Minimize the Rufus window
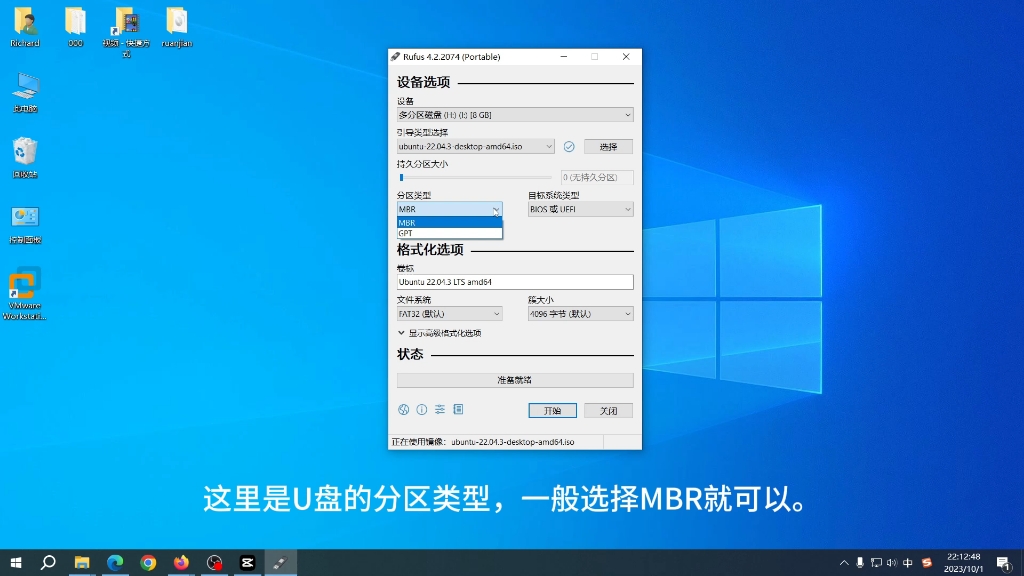The image size is (1024, 576). pyautogui.click(x=564, y=57)
